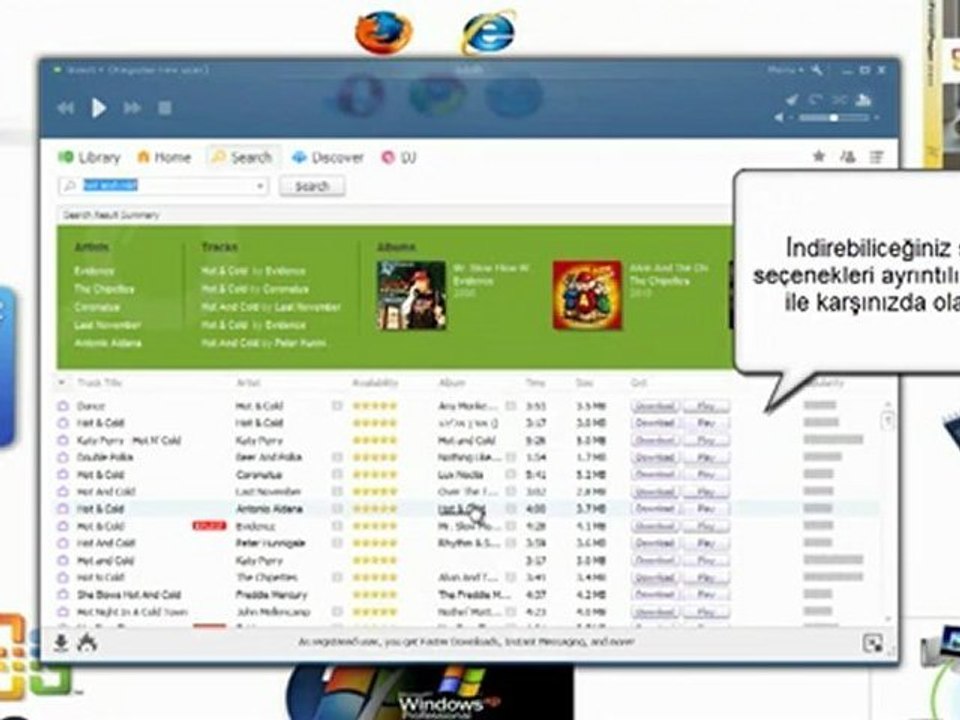Image resolution: width=960 pixels, height=720 pixels.
Task: Click the list view icon beside contacts
Action: (x=877, y=157)
